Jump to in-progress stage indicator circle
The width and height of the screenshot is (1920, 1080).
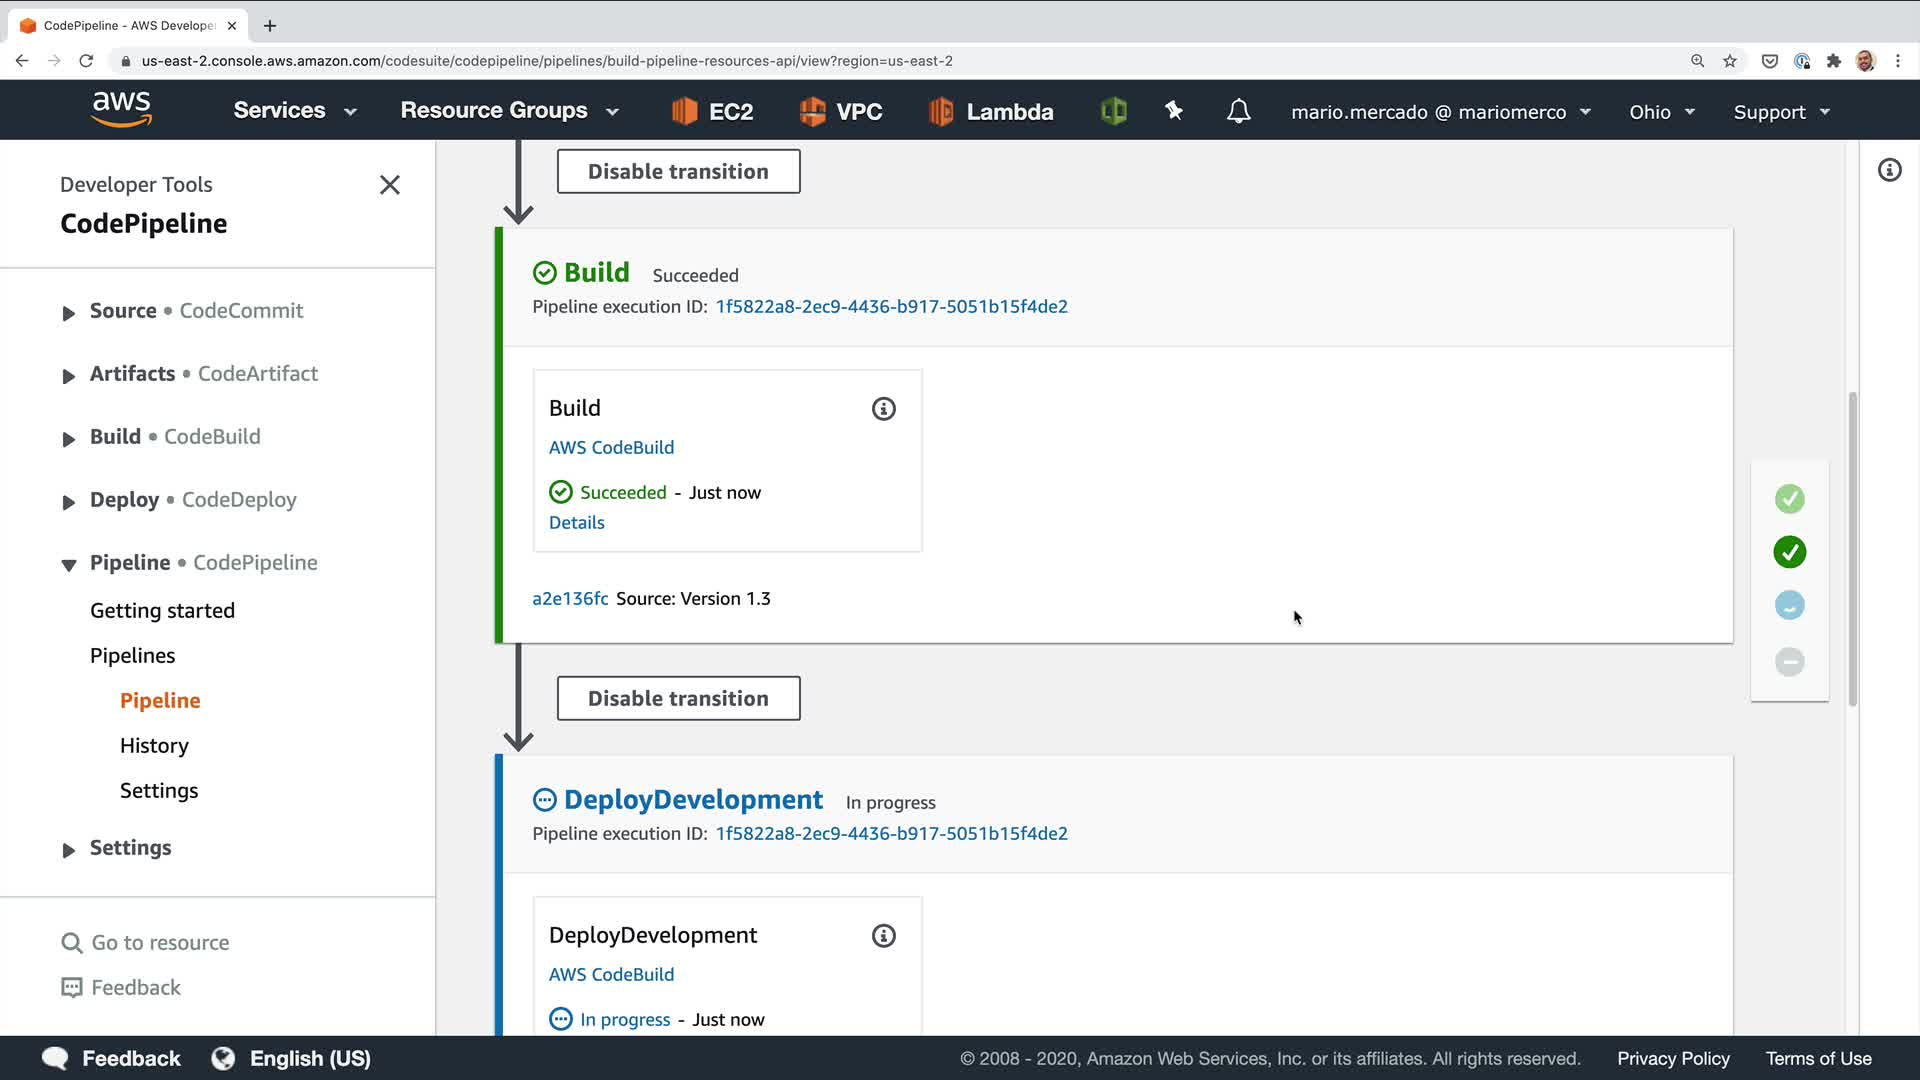point(1789,605)
